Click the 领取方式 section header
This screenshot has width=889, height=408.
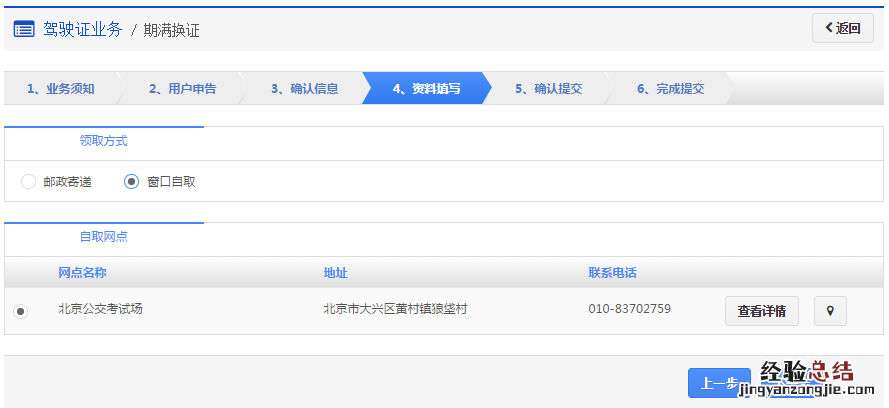point(104,141)
